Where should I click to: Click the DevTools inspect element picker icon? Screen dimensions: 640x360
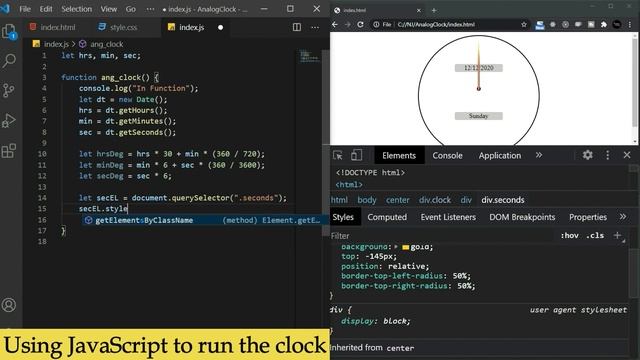click(338, 155)
